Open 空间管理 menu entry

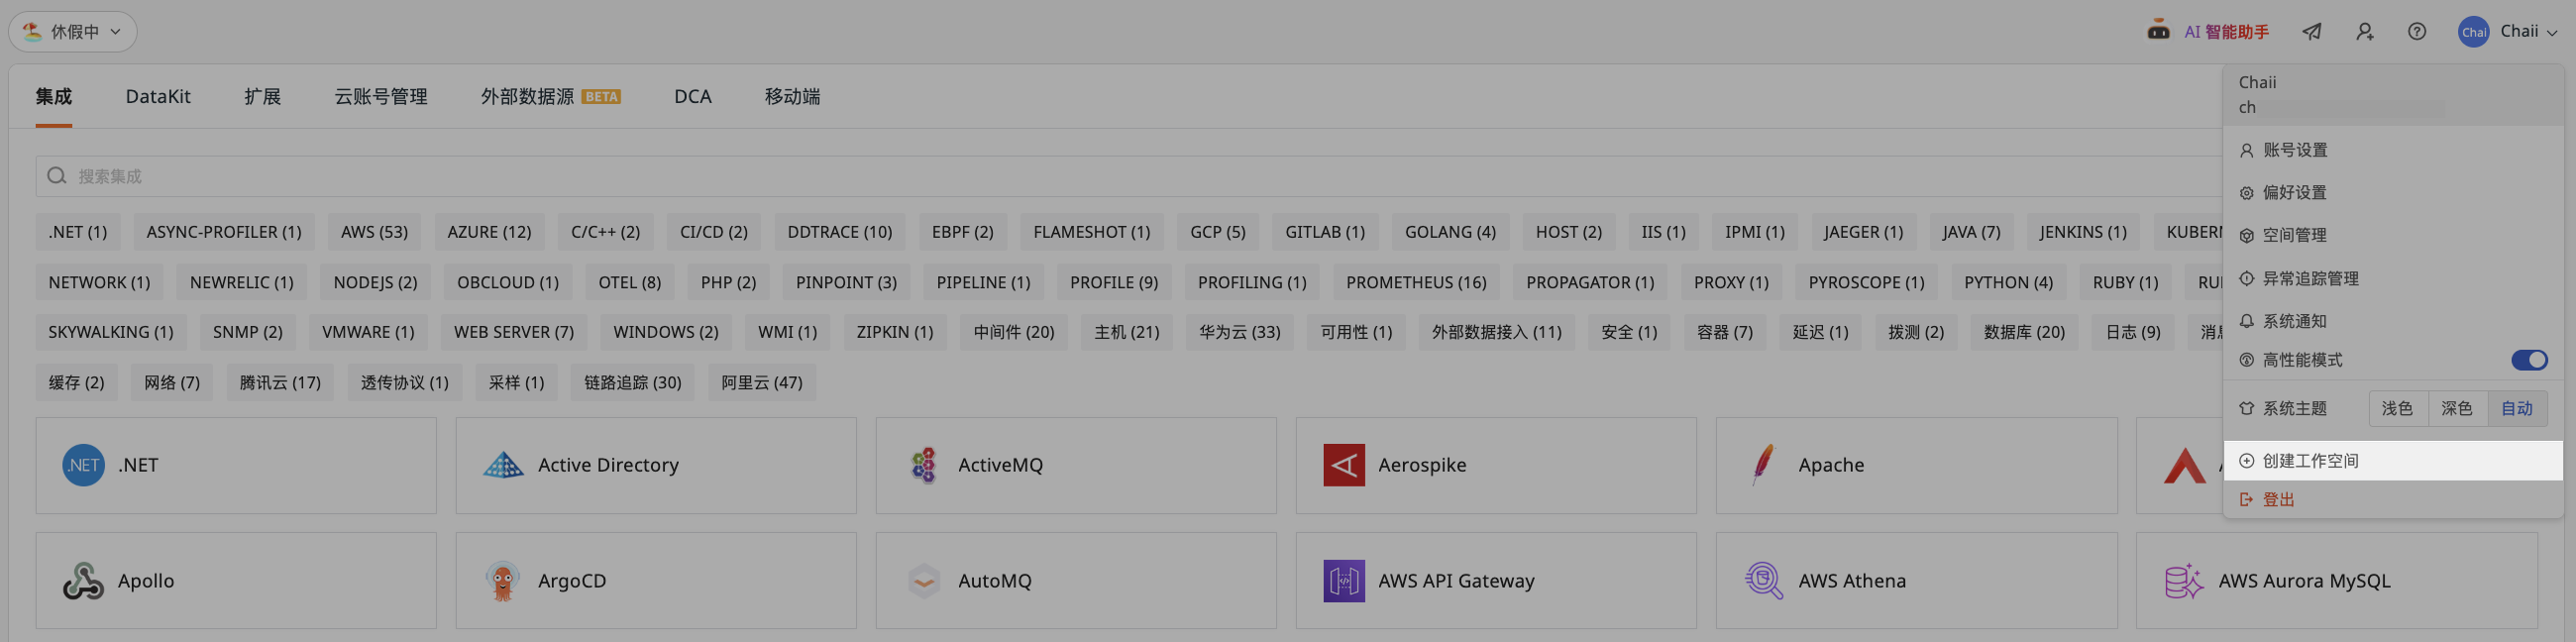[x=2393, y=236]
